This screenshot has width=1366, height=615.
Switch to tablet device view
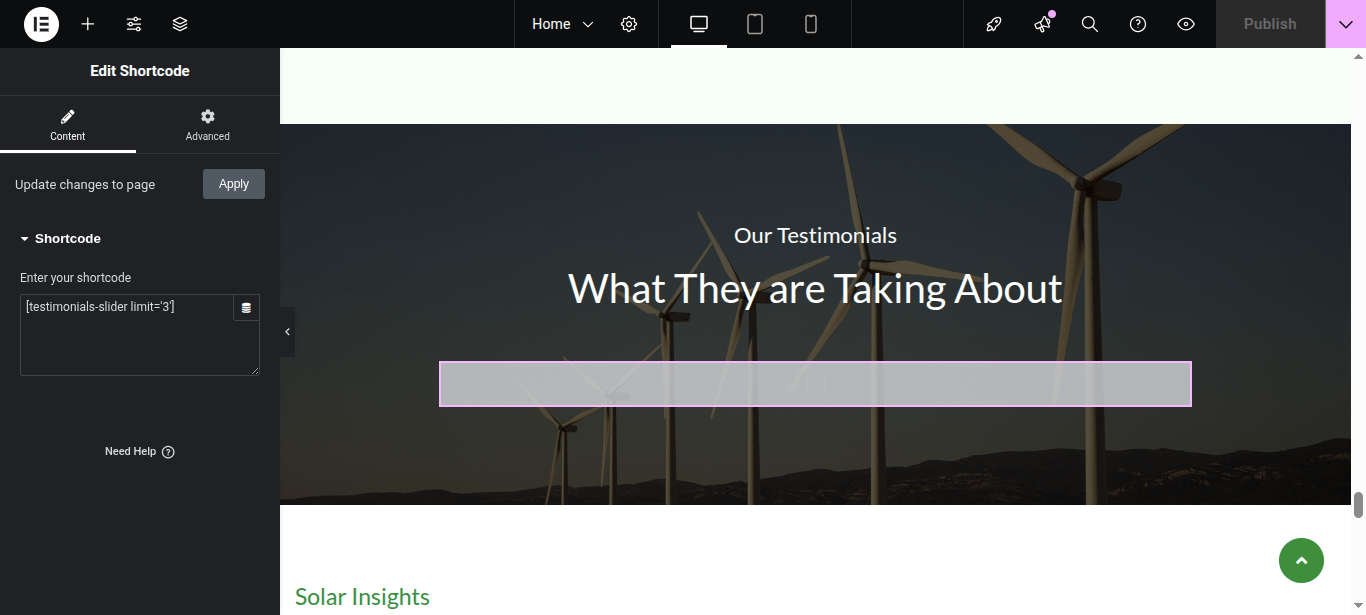pos(755,24)
